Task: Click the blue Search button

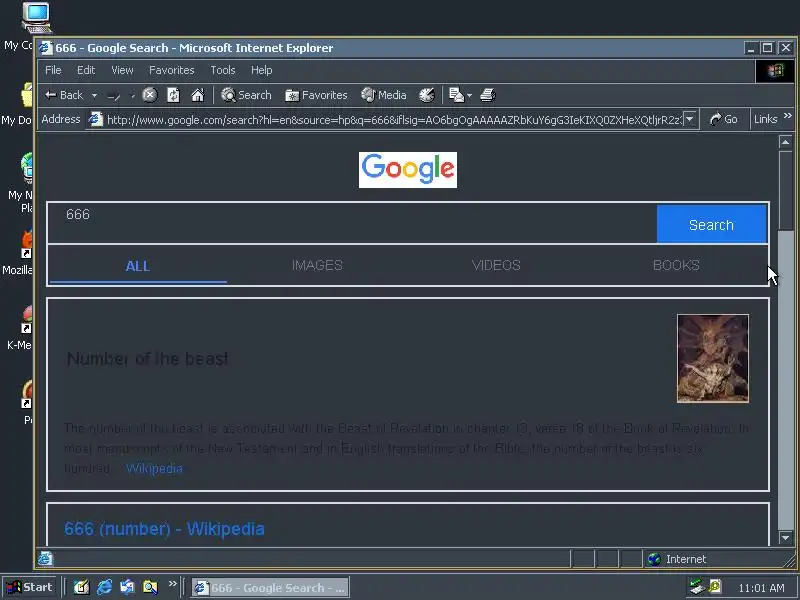Action: tap(711, 224)
